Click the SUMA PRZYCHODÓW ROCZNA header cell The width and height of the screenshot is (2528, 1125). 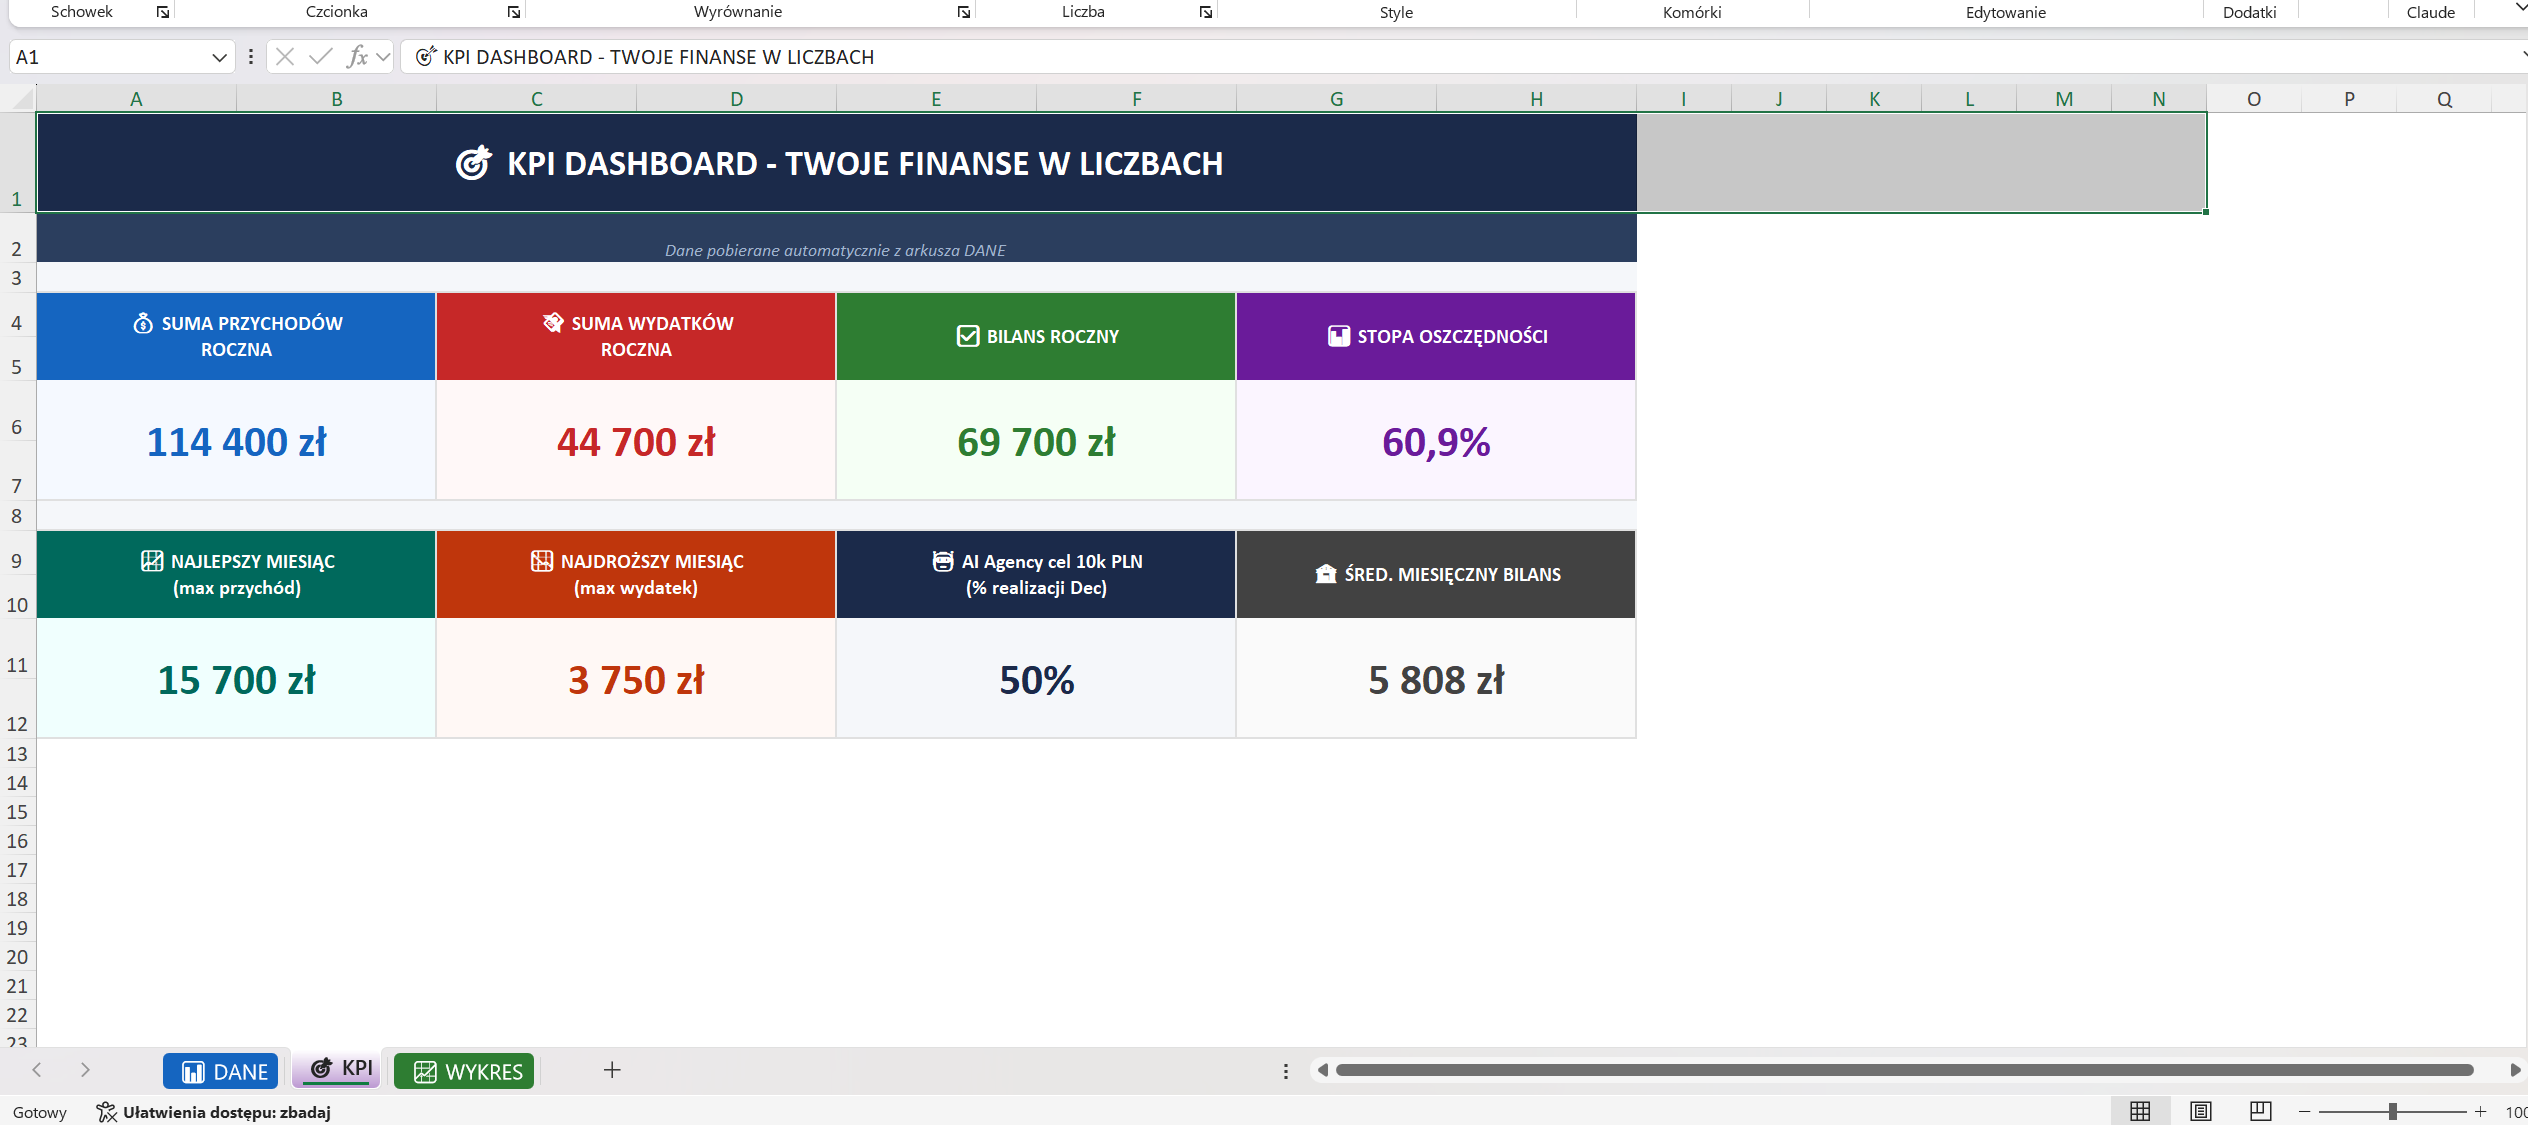[x=237, y=336]
